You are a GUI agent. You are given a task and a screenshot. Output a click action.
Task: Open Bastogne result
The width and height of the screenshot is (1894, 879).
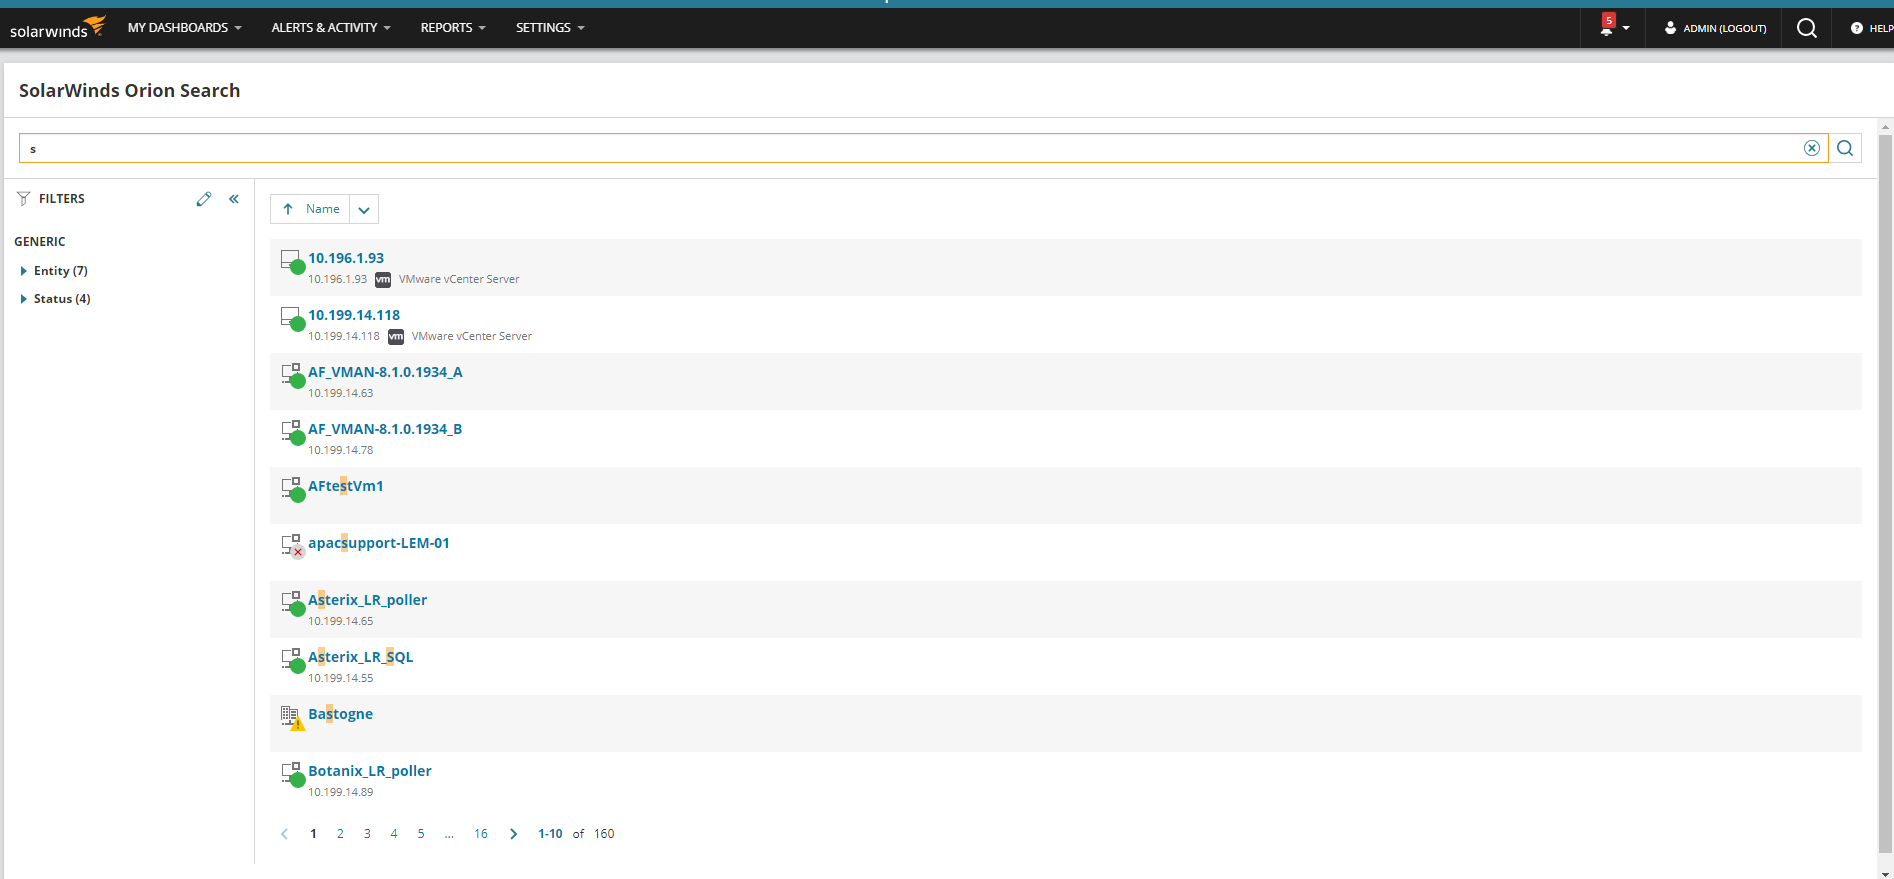coord(341,714)
